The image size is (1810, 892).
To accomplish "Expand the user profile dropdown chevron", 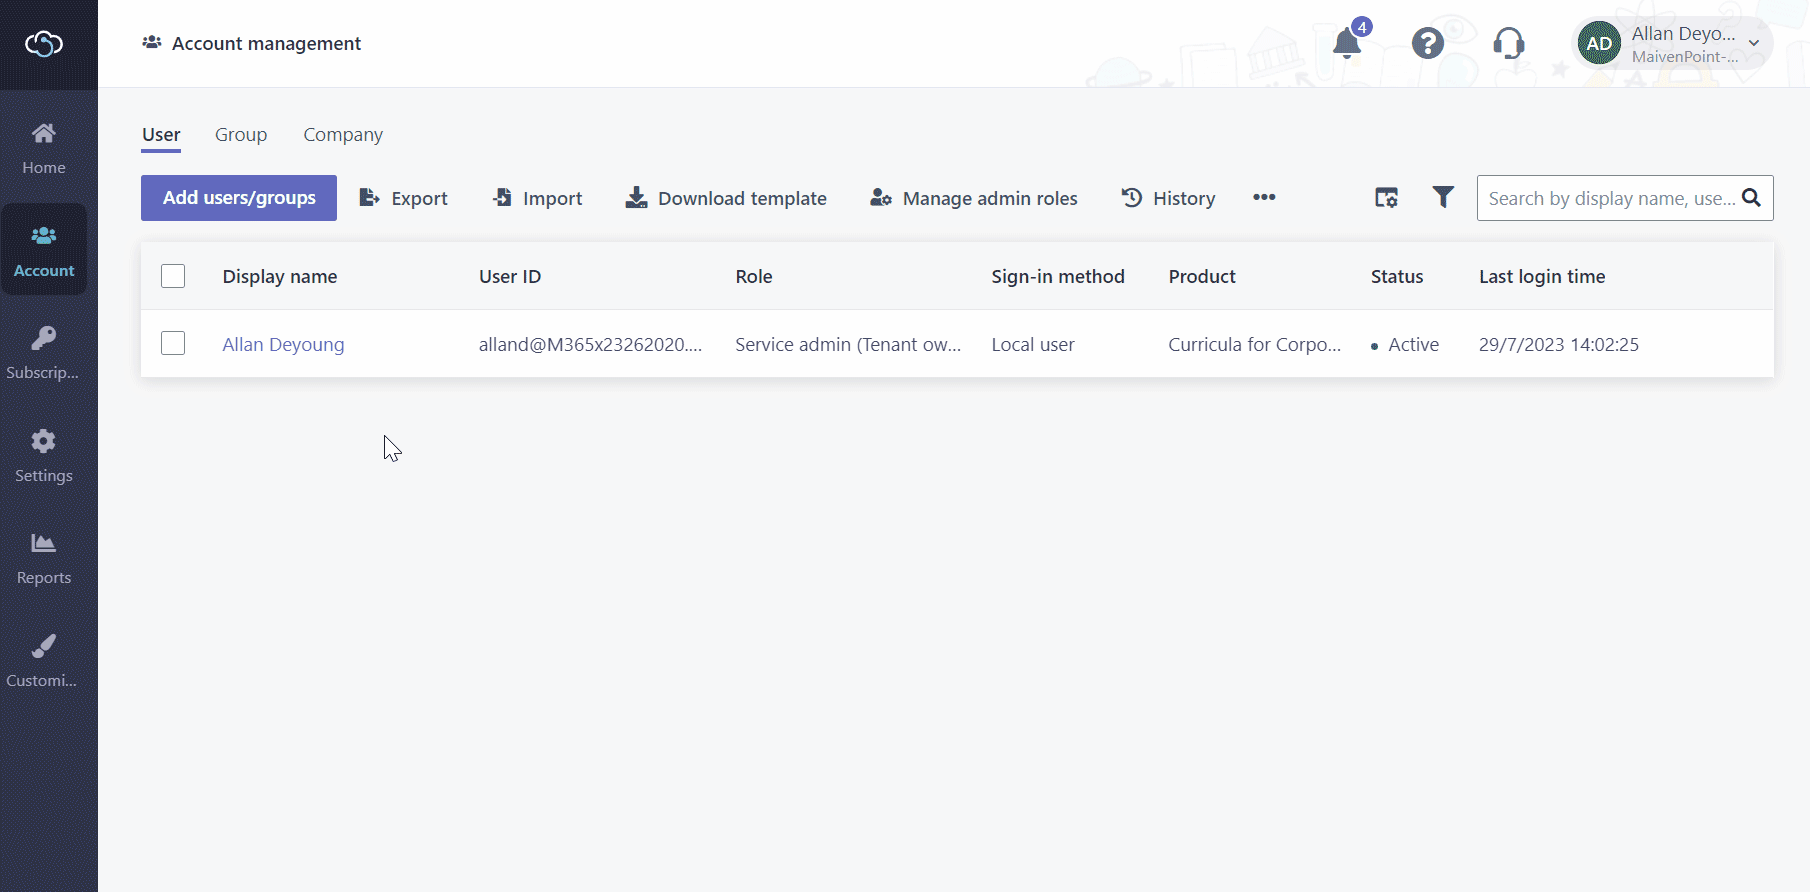I will click(x=1754, y=43).
